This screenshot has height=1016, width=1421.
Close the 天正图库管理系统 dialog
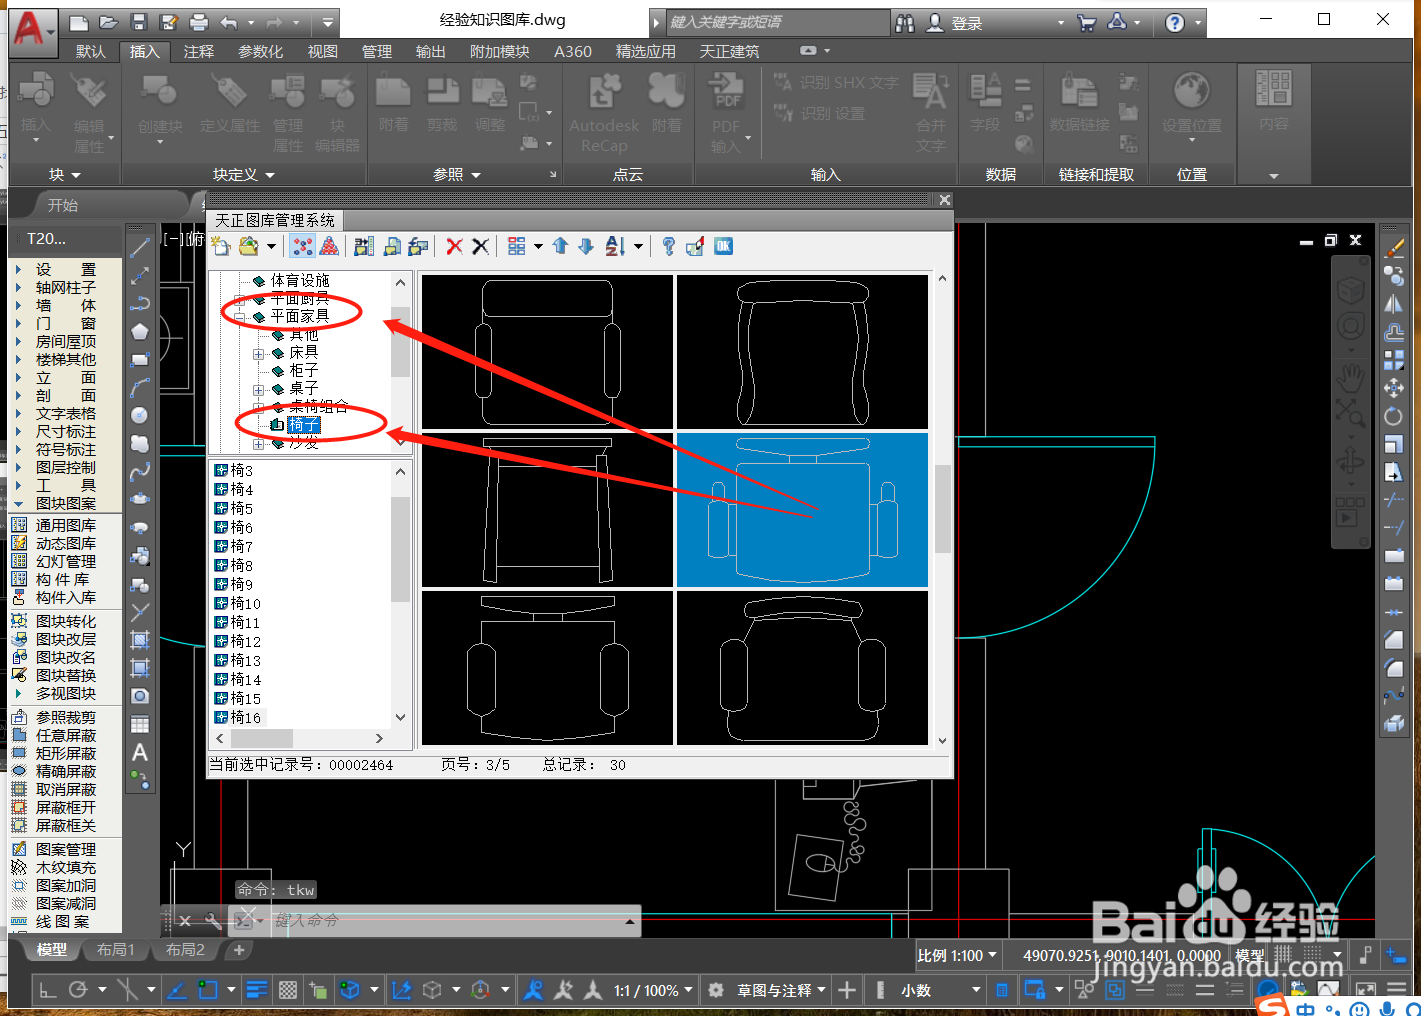tap(944, 200)
